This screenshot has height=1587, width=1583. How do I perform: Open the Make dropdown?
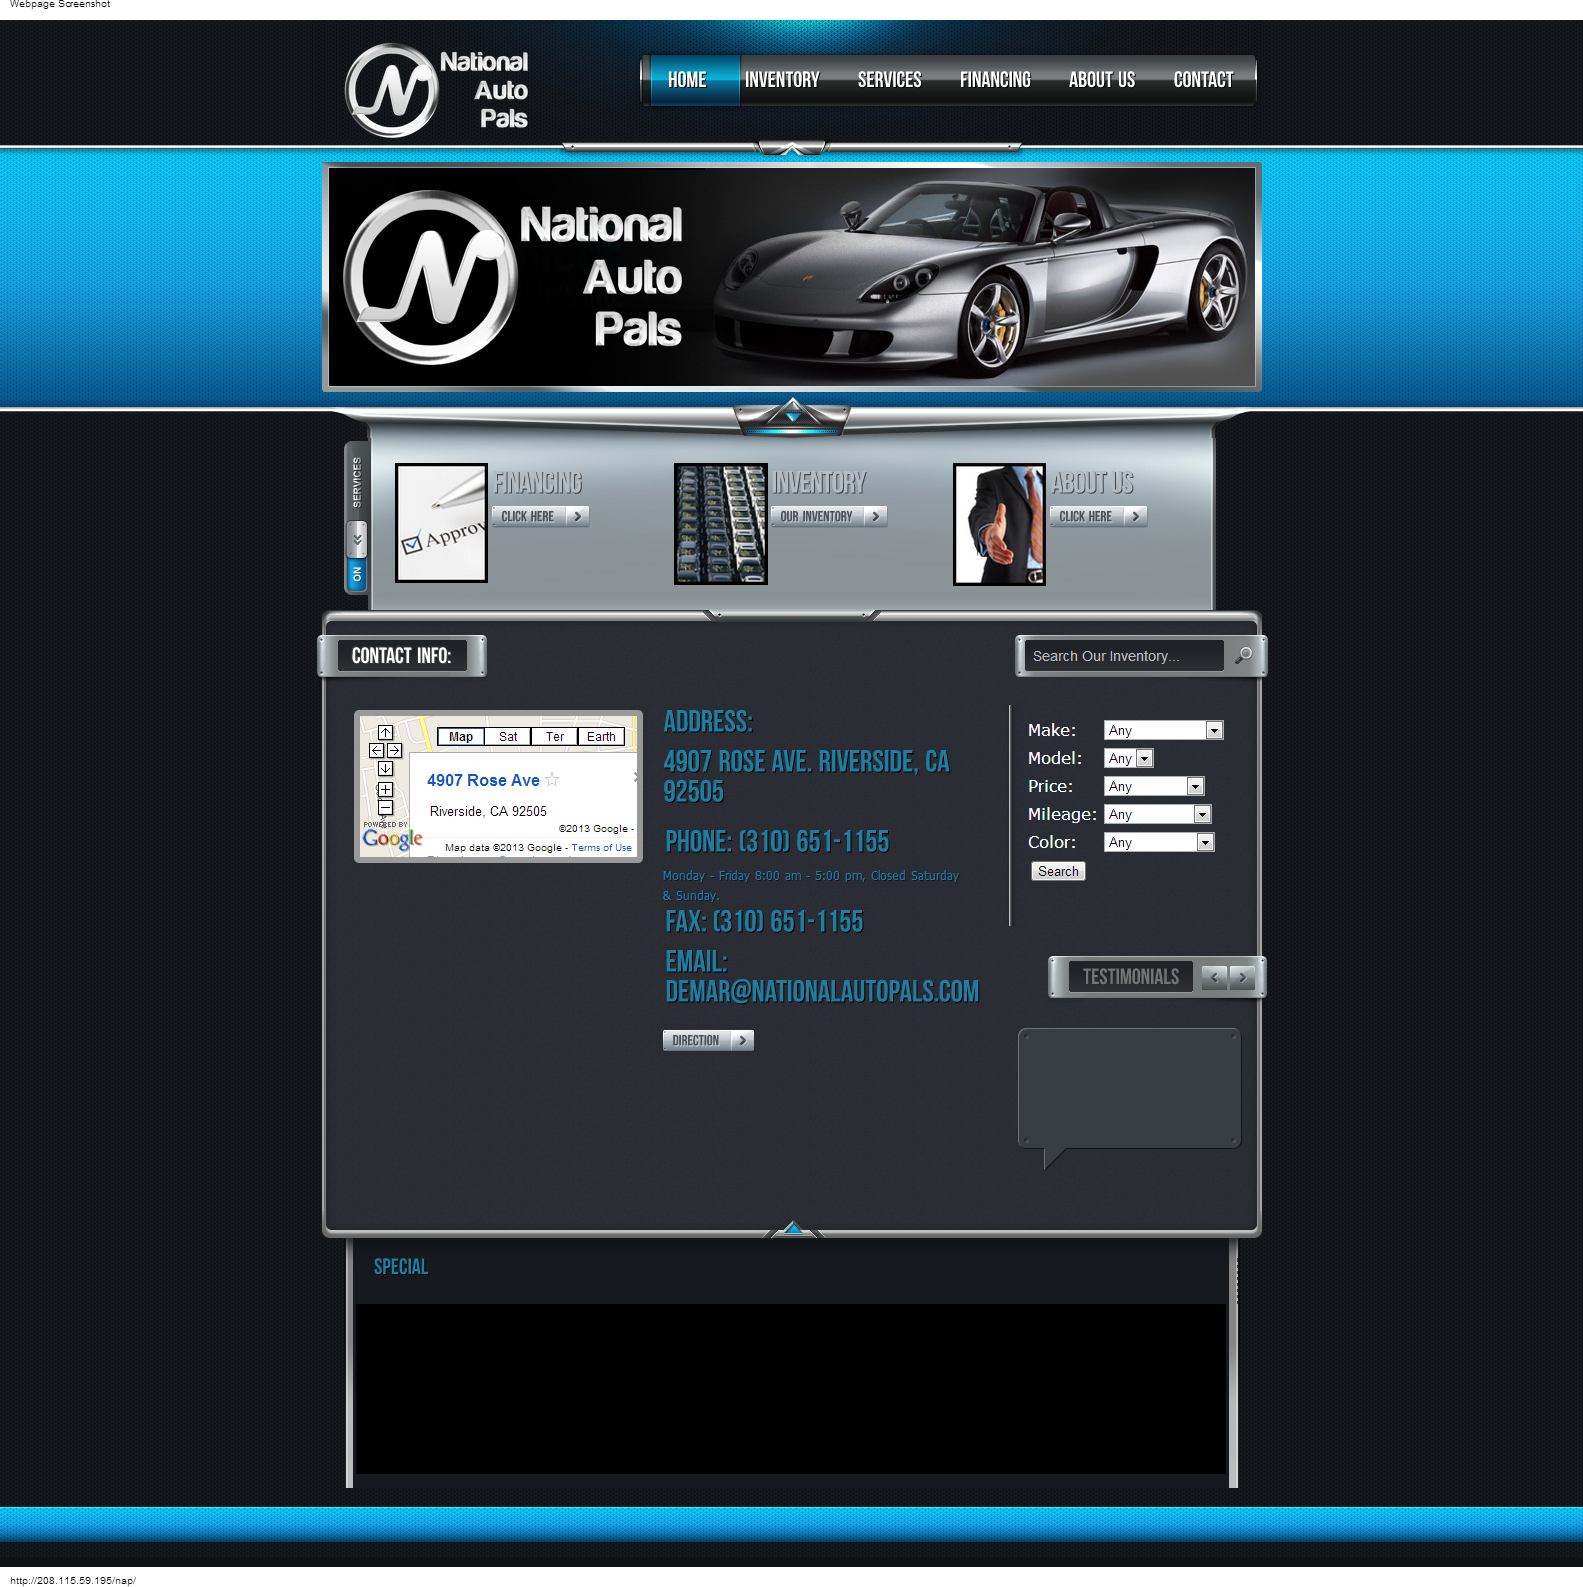1163,730
